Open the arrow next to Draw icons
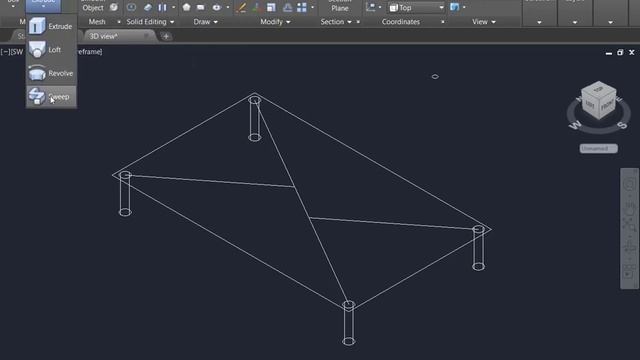 [228, 7]
